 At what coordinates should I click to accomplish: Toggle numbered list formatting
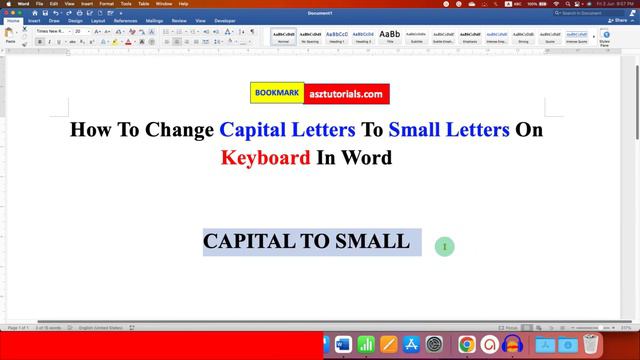179,31
